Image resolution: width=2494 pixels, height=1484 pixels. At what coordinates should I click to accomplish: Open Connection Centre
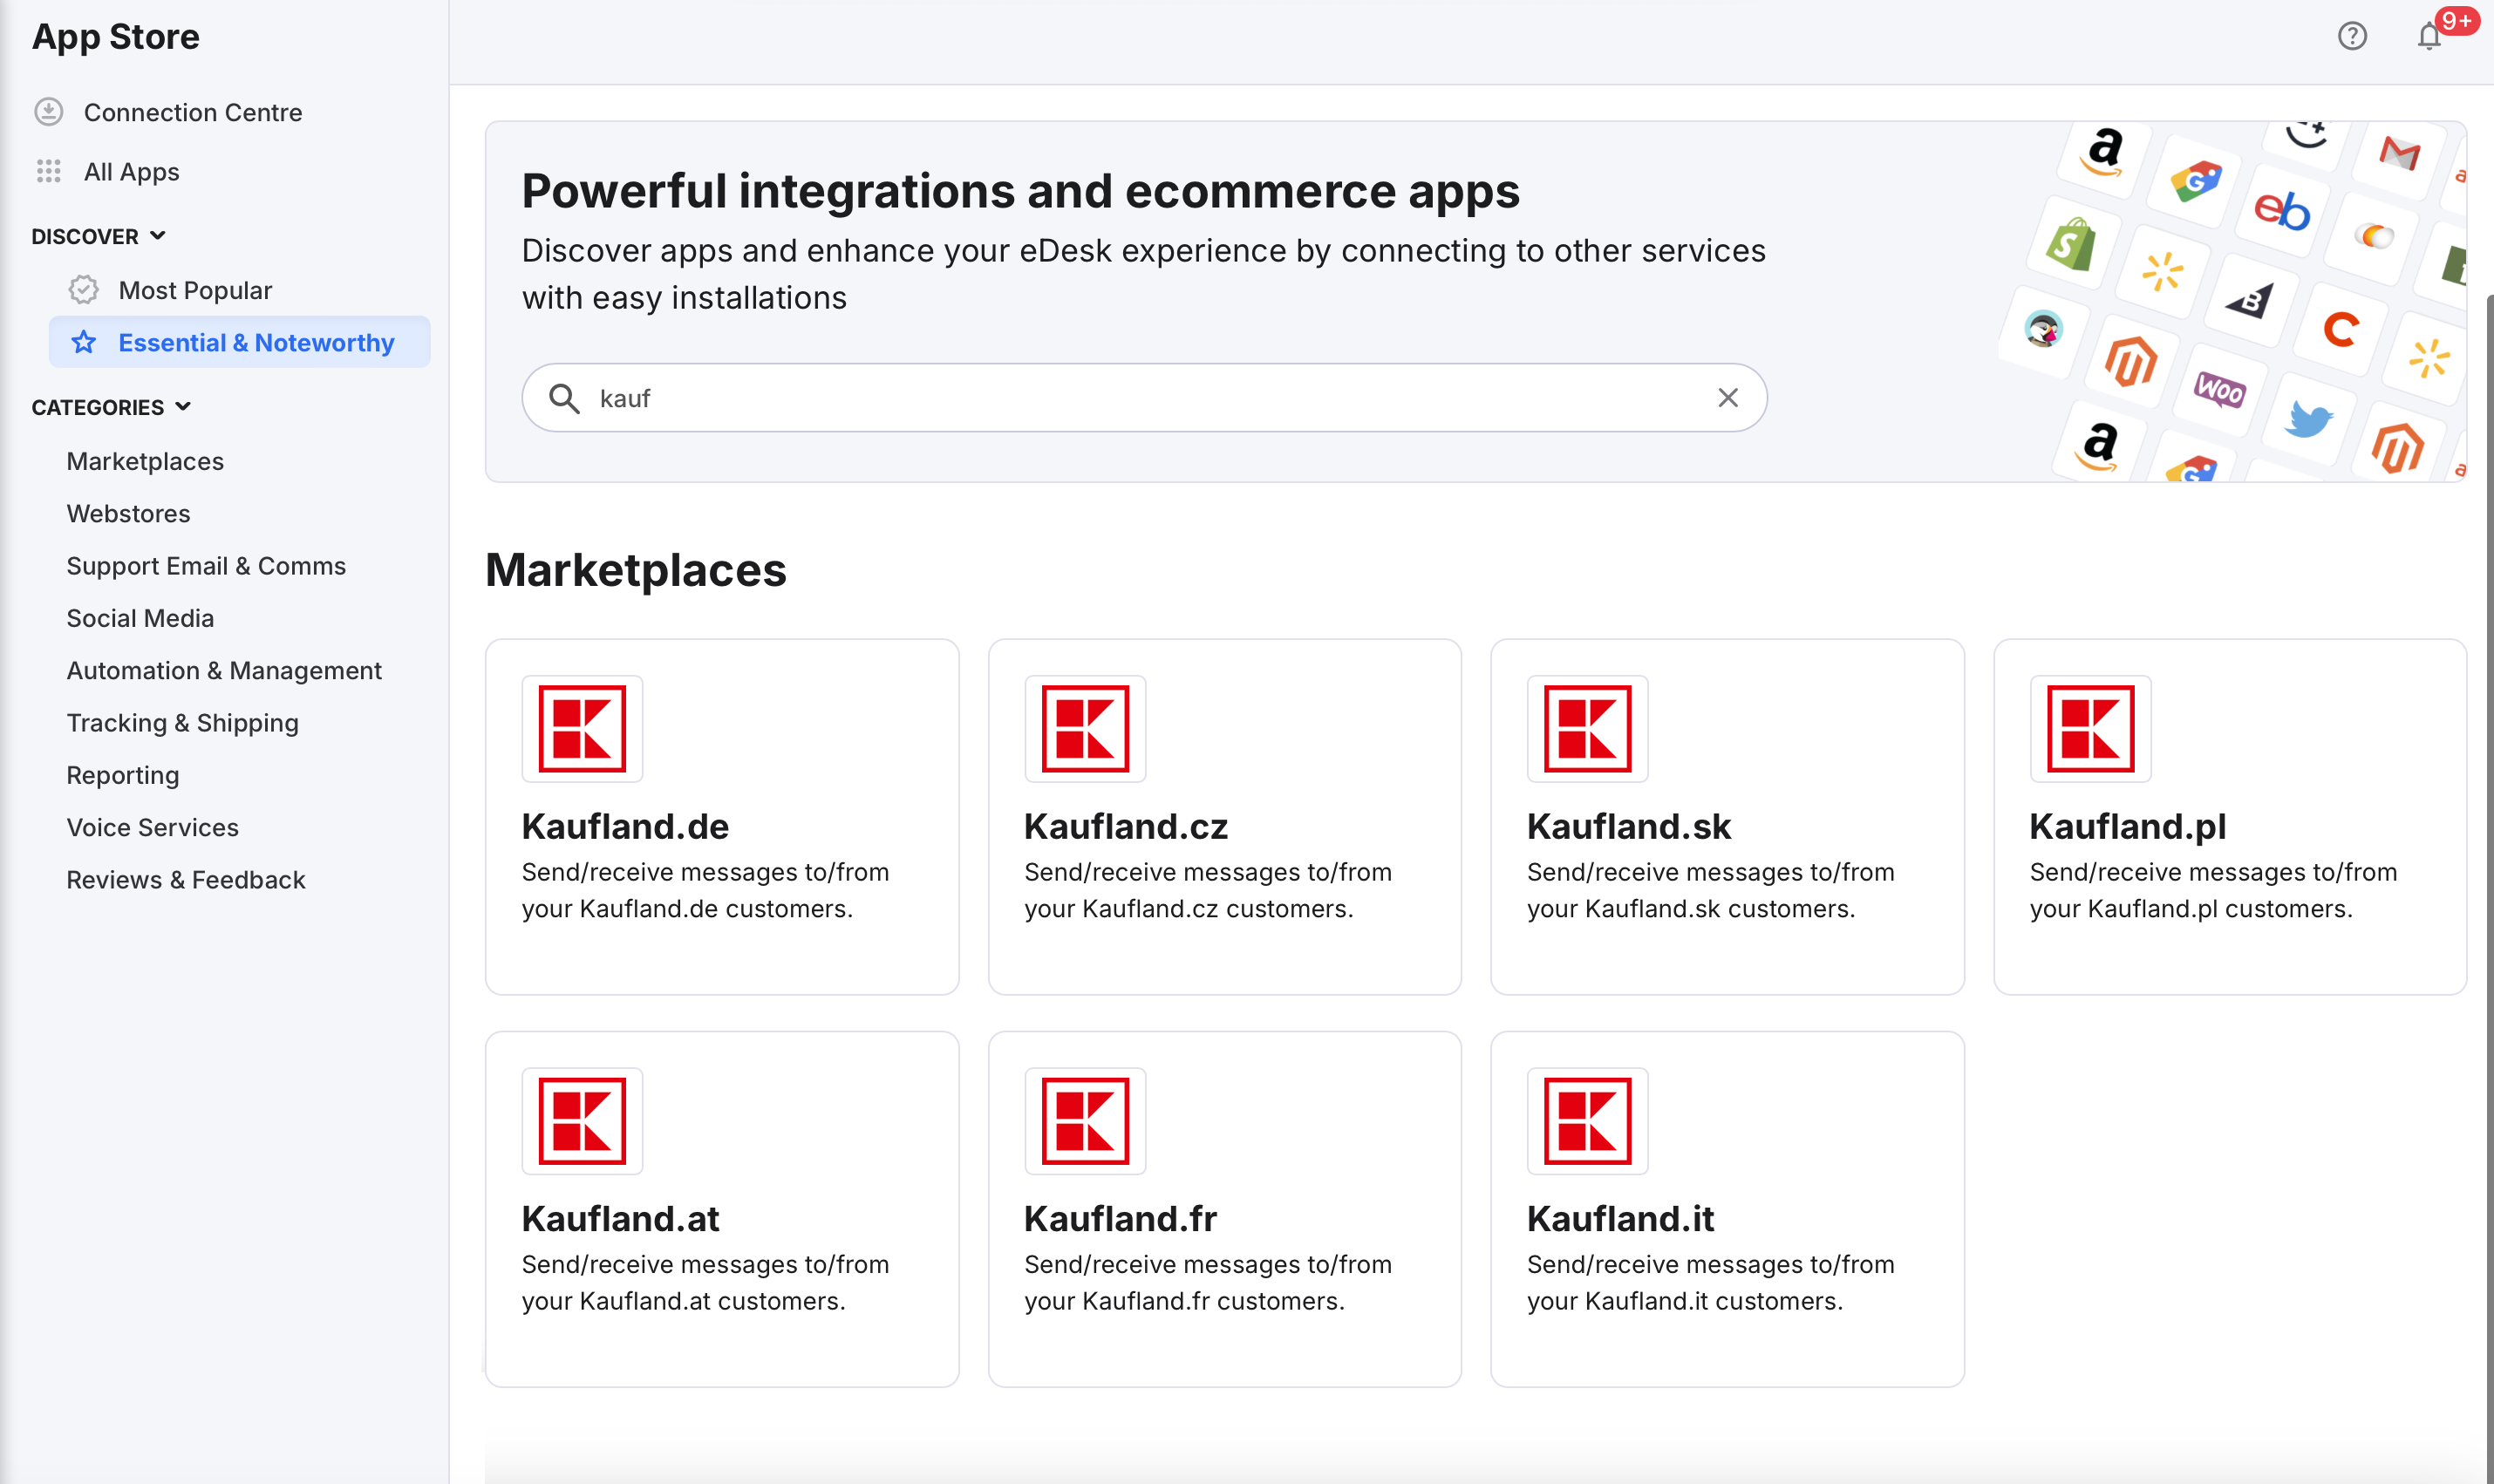[x=193, y=112]
